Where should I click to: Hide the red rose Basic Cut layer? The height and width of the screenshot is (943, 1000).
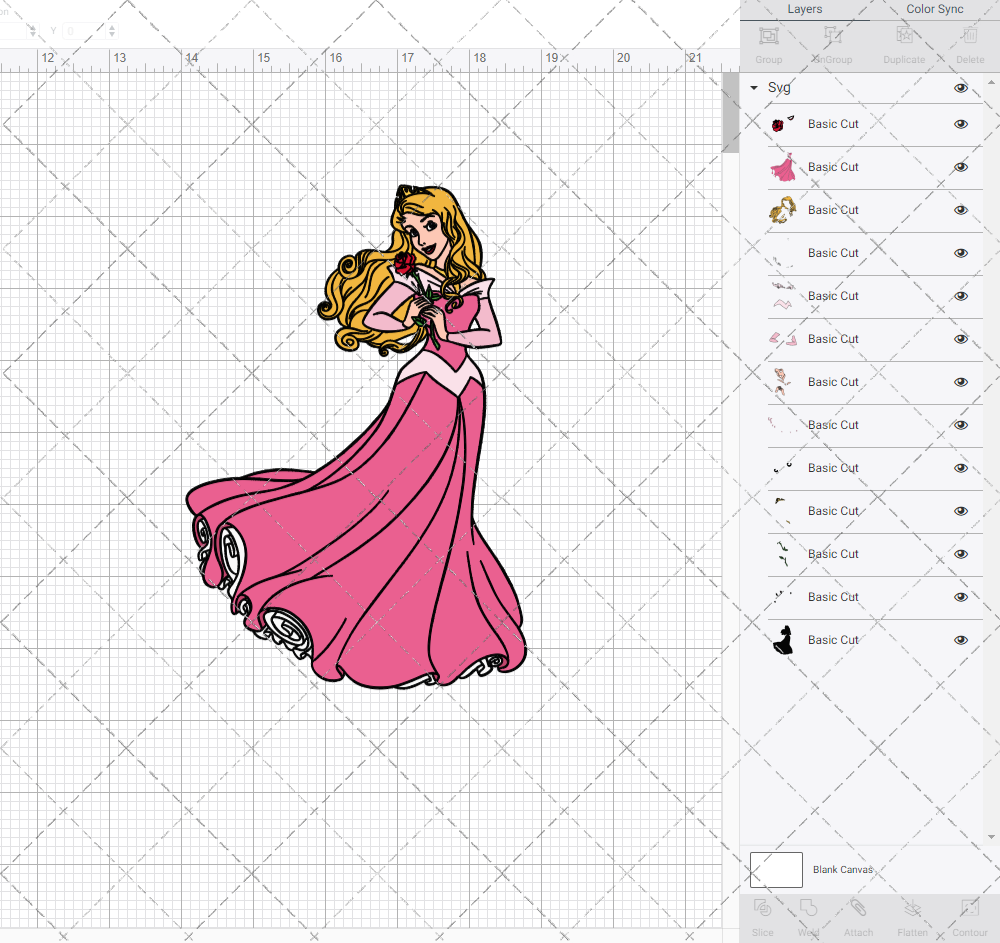(961, 124)
